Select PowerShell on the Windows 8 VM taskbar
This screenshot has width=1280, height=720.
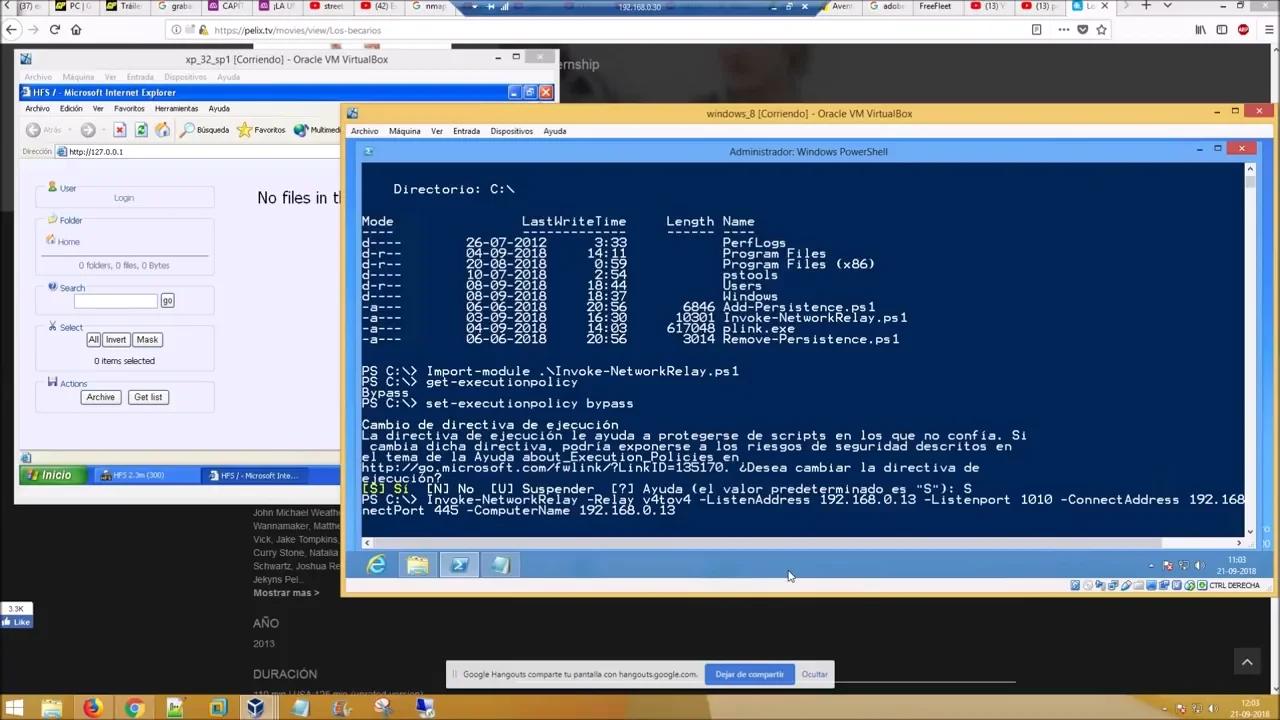click(459, 565)
